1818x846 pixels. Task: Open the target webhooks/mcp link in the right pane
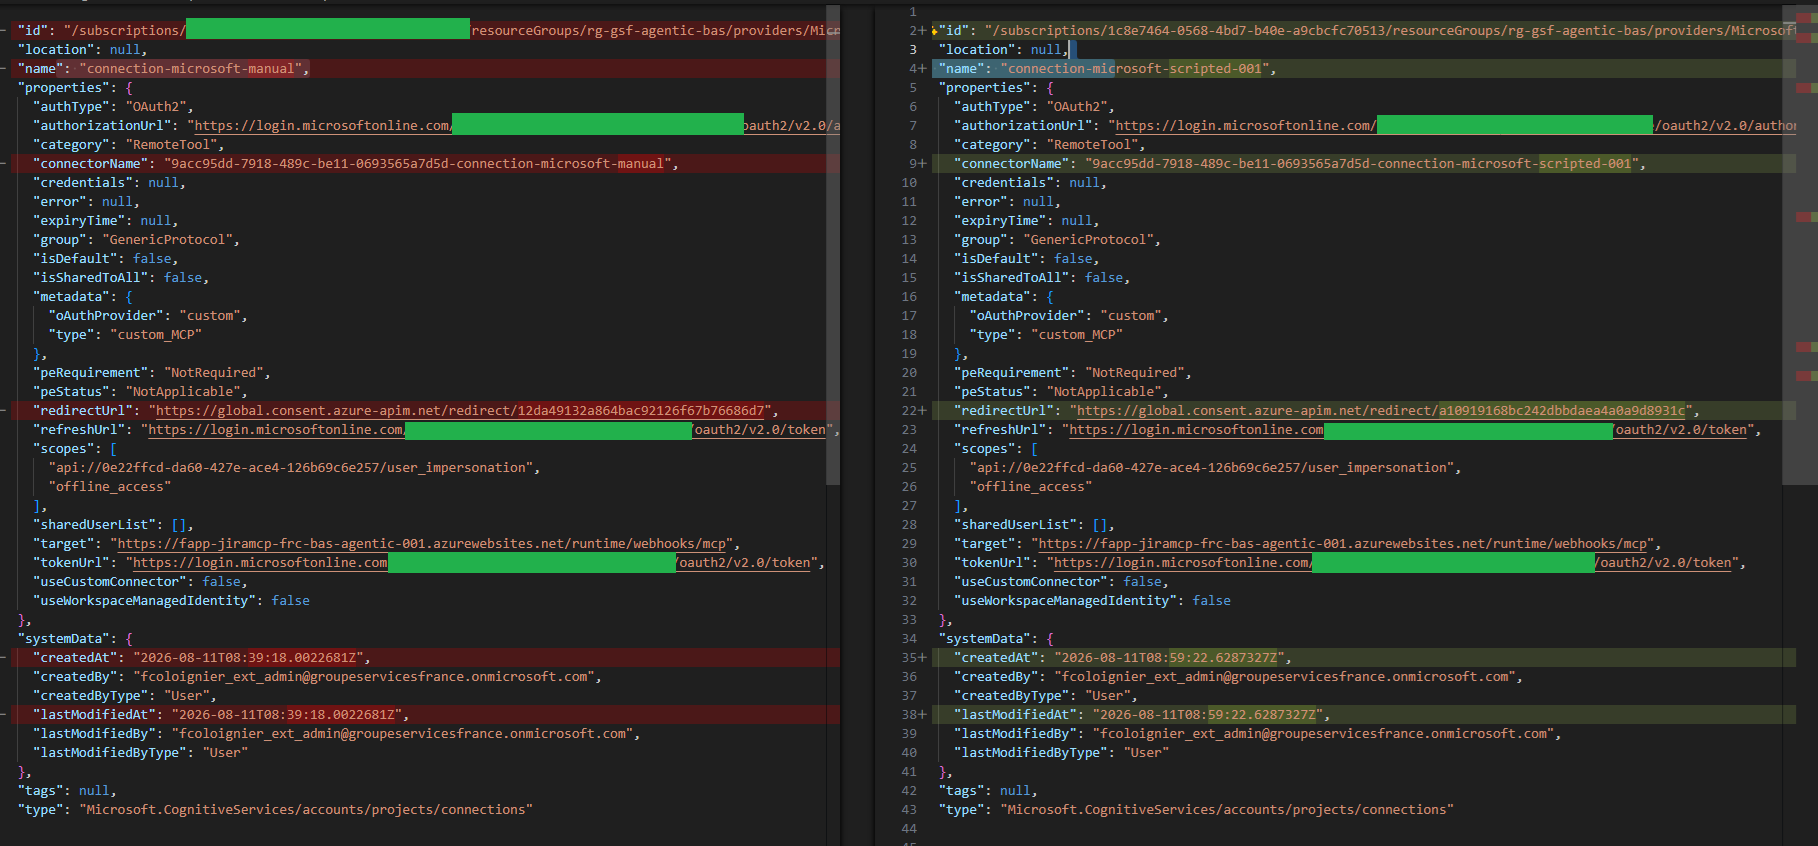coord(1343,544)
